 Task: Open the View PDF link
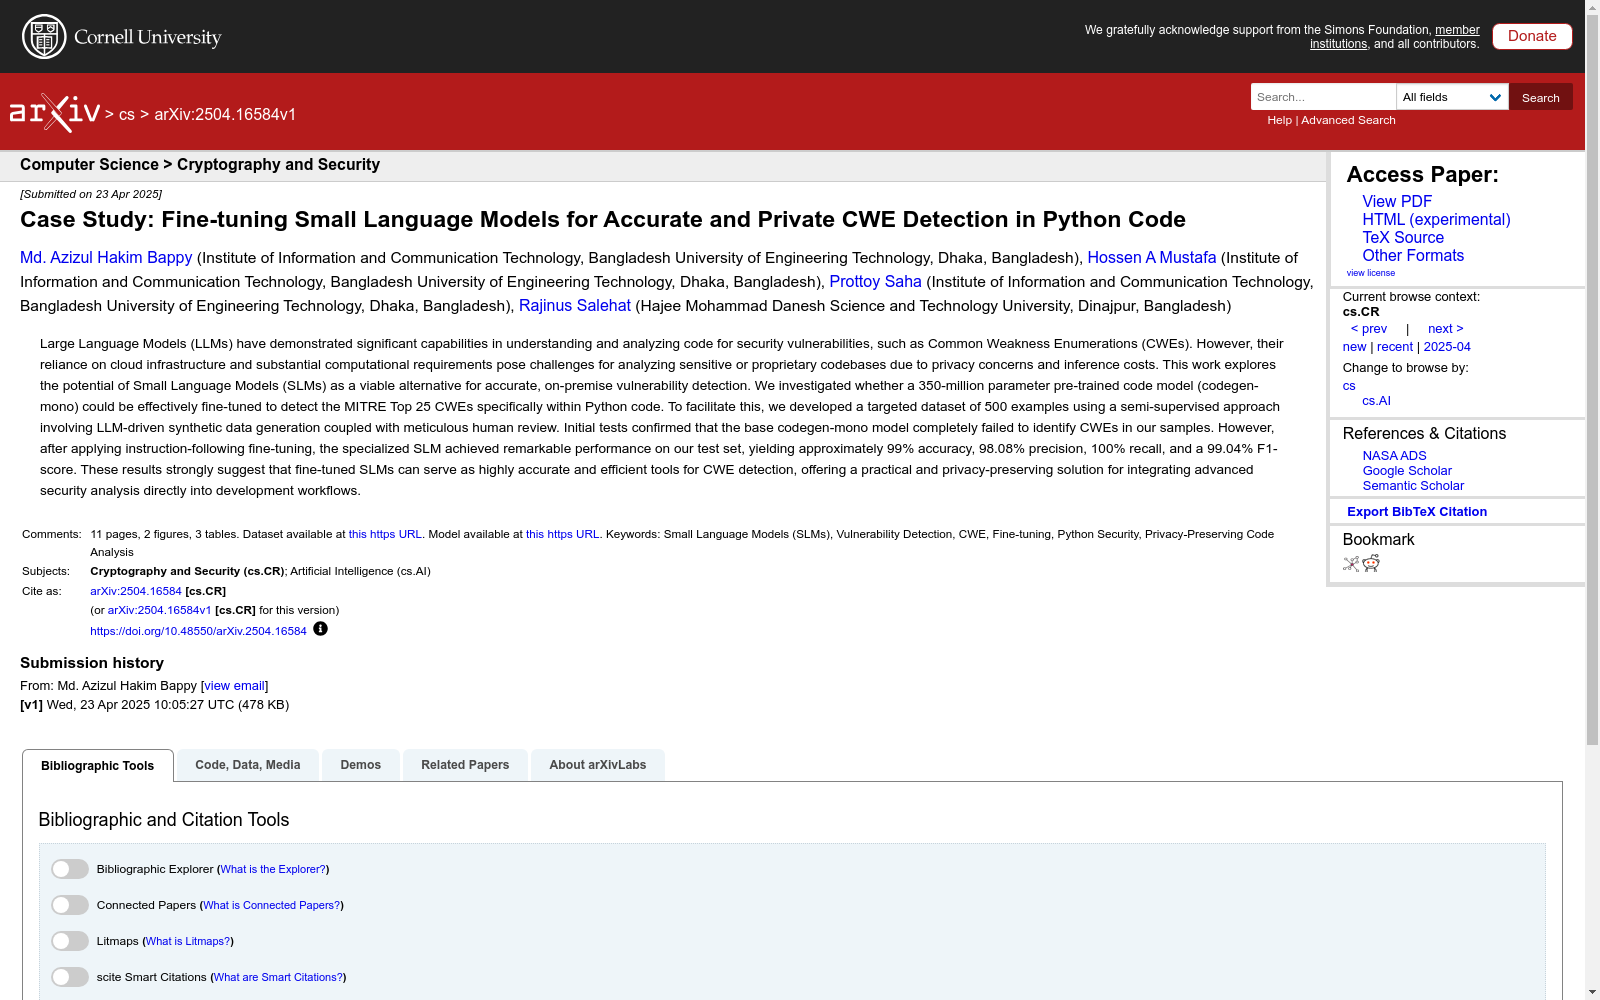pos(1397,202)
